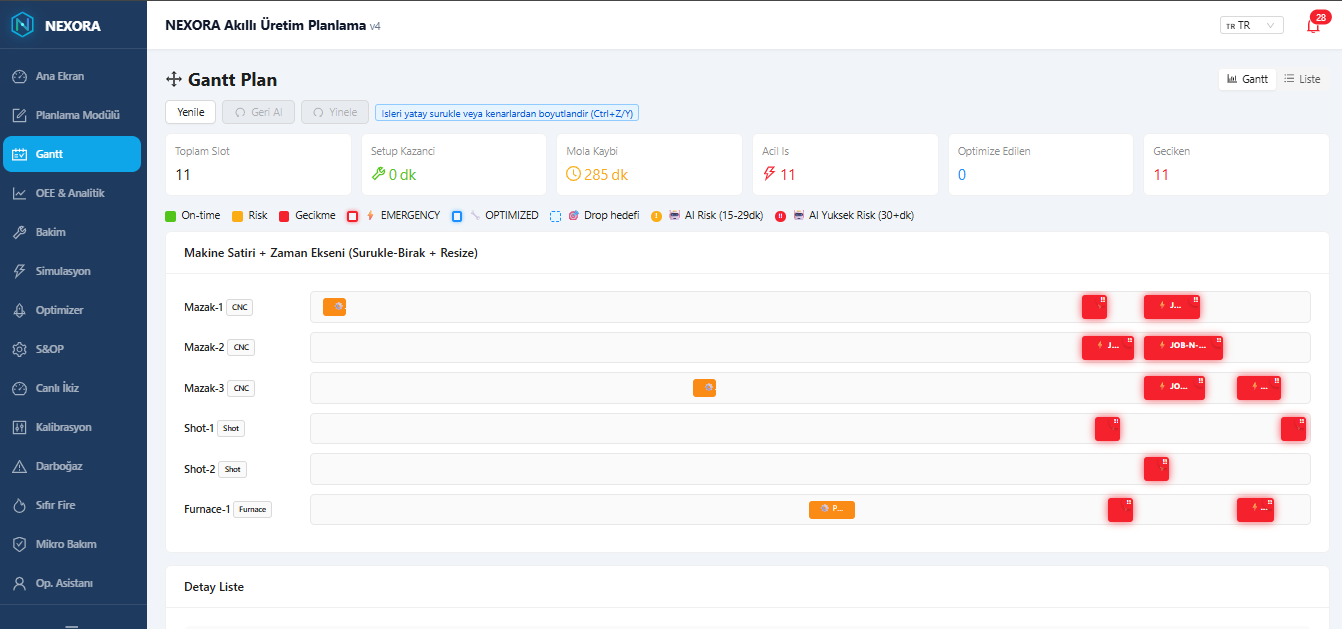Viewport: 1342px width, 629px height.
Task: Select the JOB-N-... task on Mazak-2
Action: click(1183, 347)
